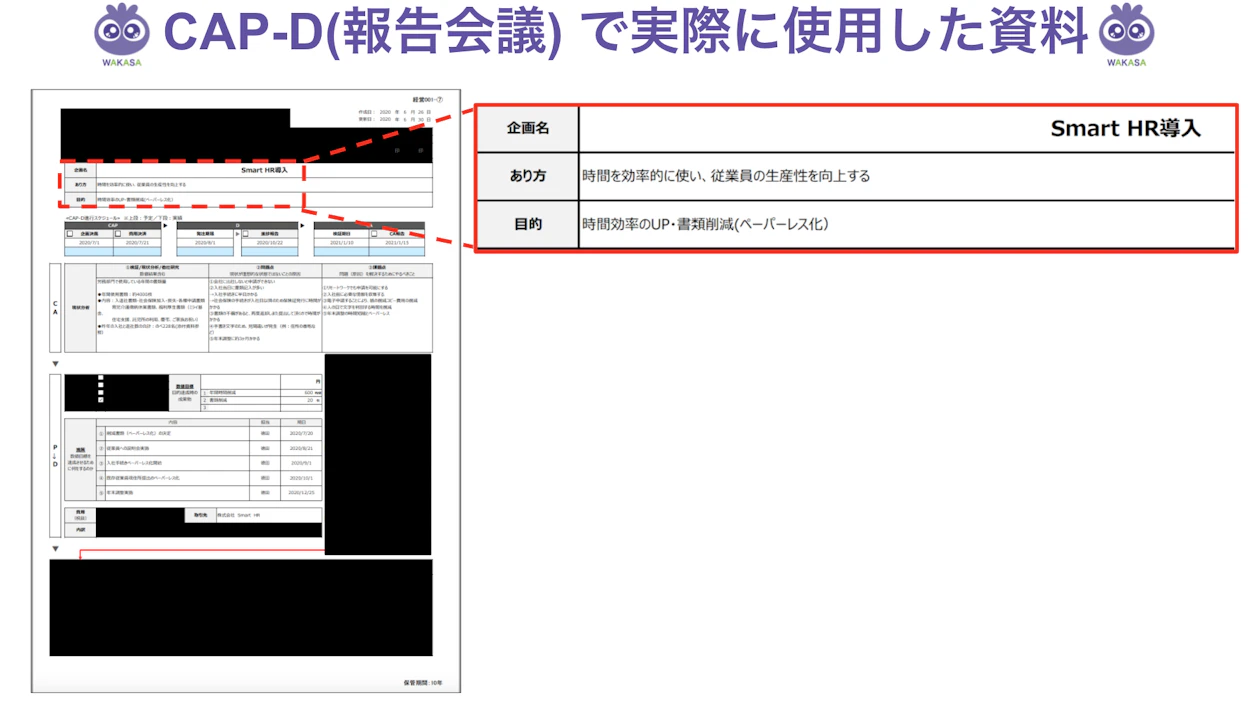
Task: Expand the lower black ▼ triangle marker
Action: 54,549
